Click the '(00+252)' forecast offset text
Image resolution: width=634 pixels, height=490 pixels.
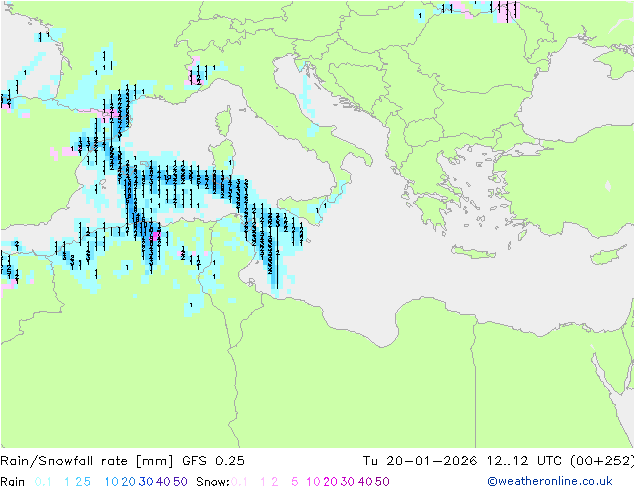[x=602, y=461]
